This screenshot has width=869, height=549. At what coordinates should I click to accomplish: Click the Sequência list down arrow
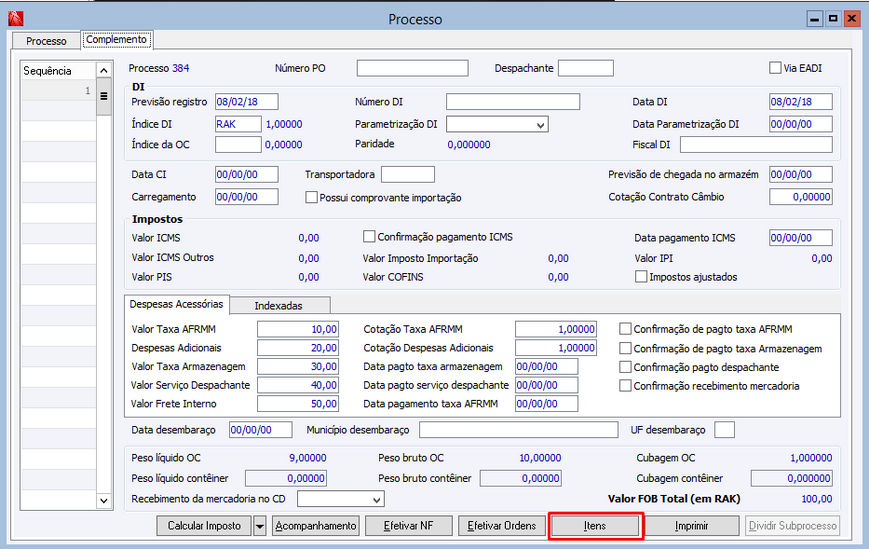click(x=104, y=500)
